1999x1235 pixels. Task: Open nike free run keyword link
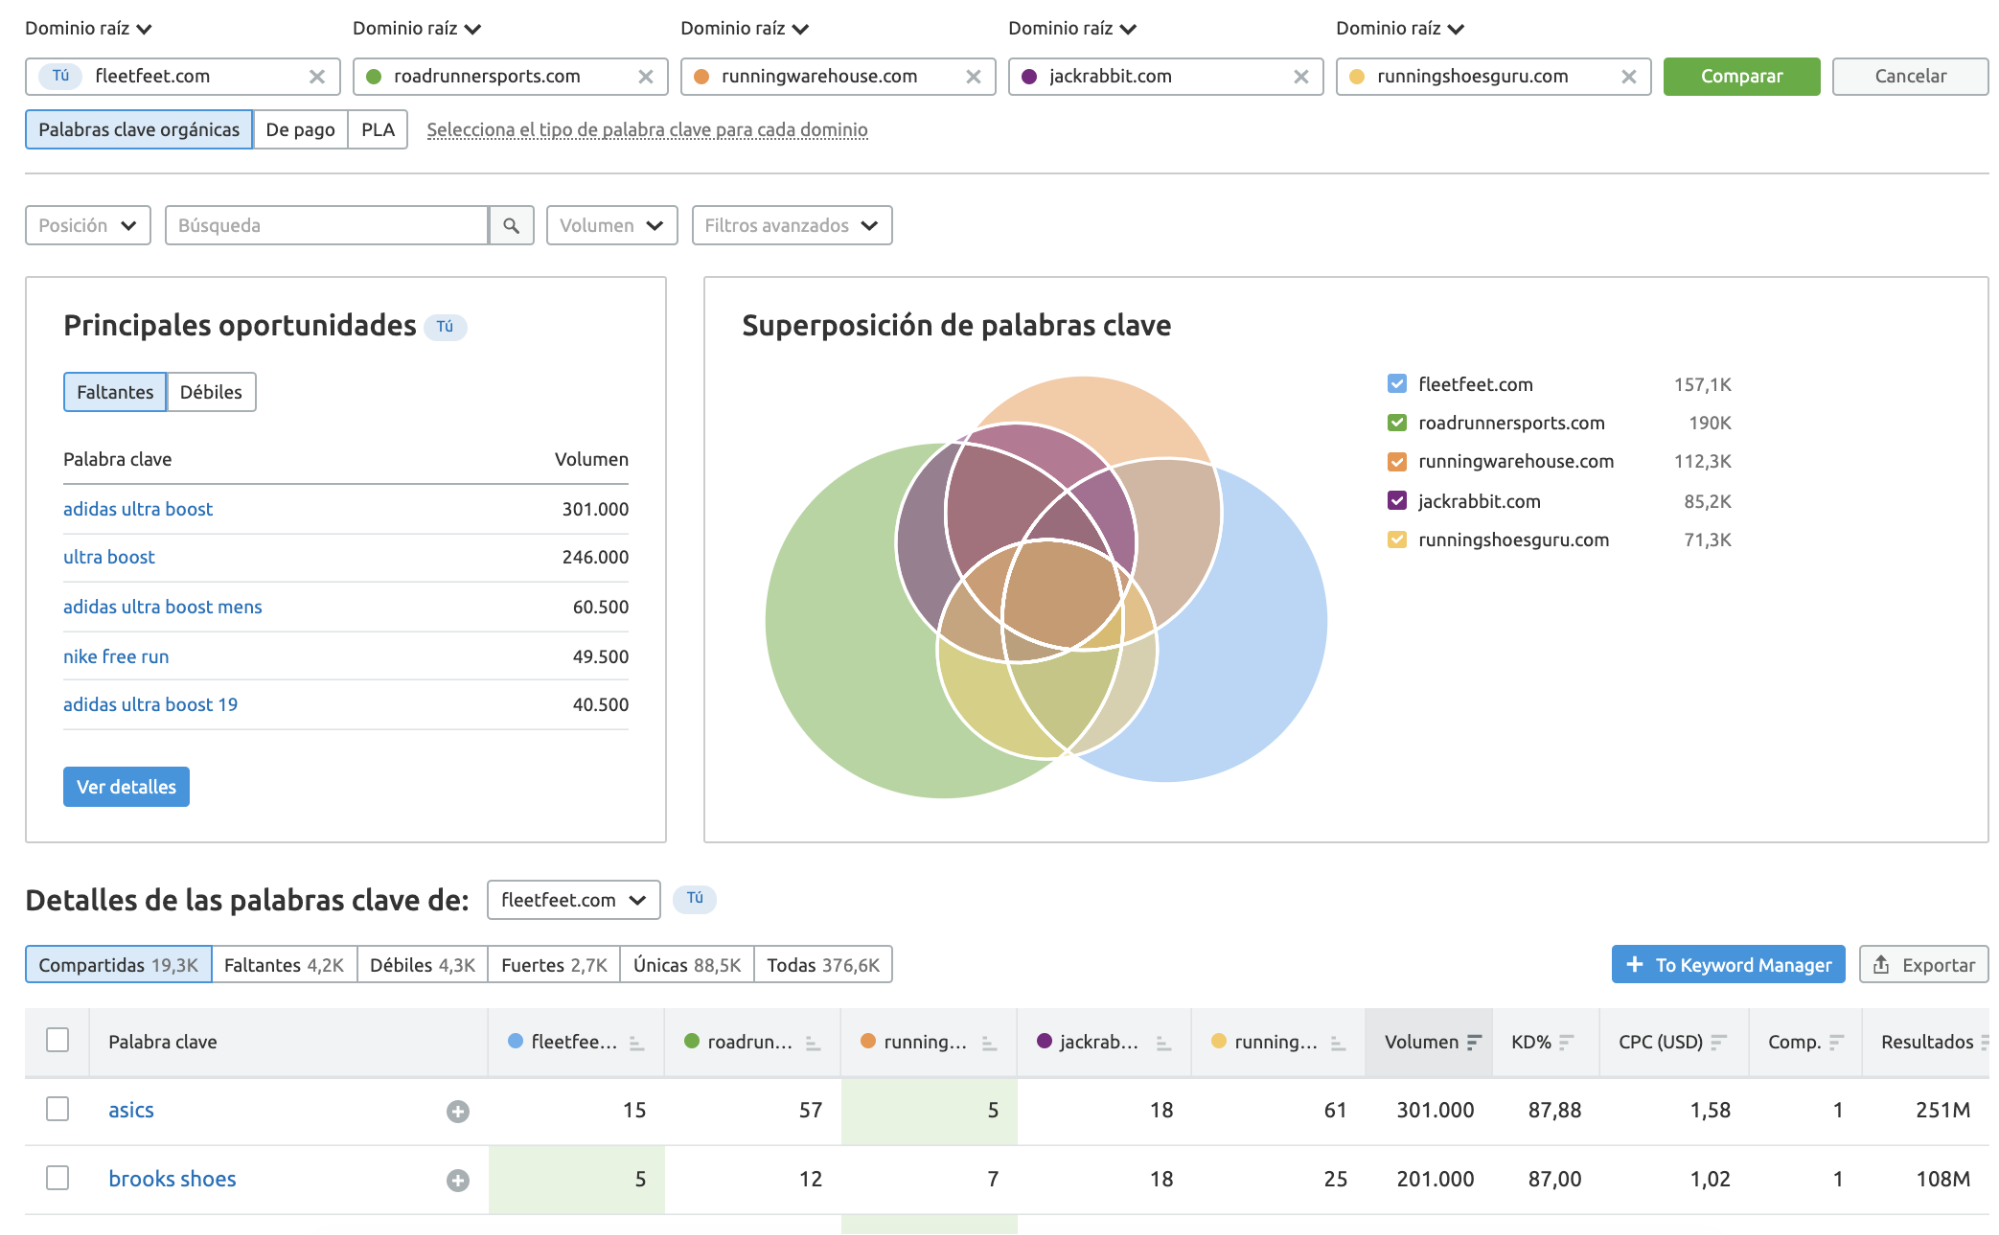(116, 658)
